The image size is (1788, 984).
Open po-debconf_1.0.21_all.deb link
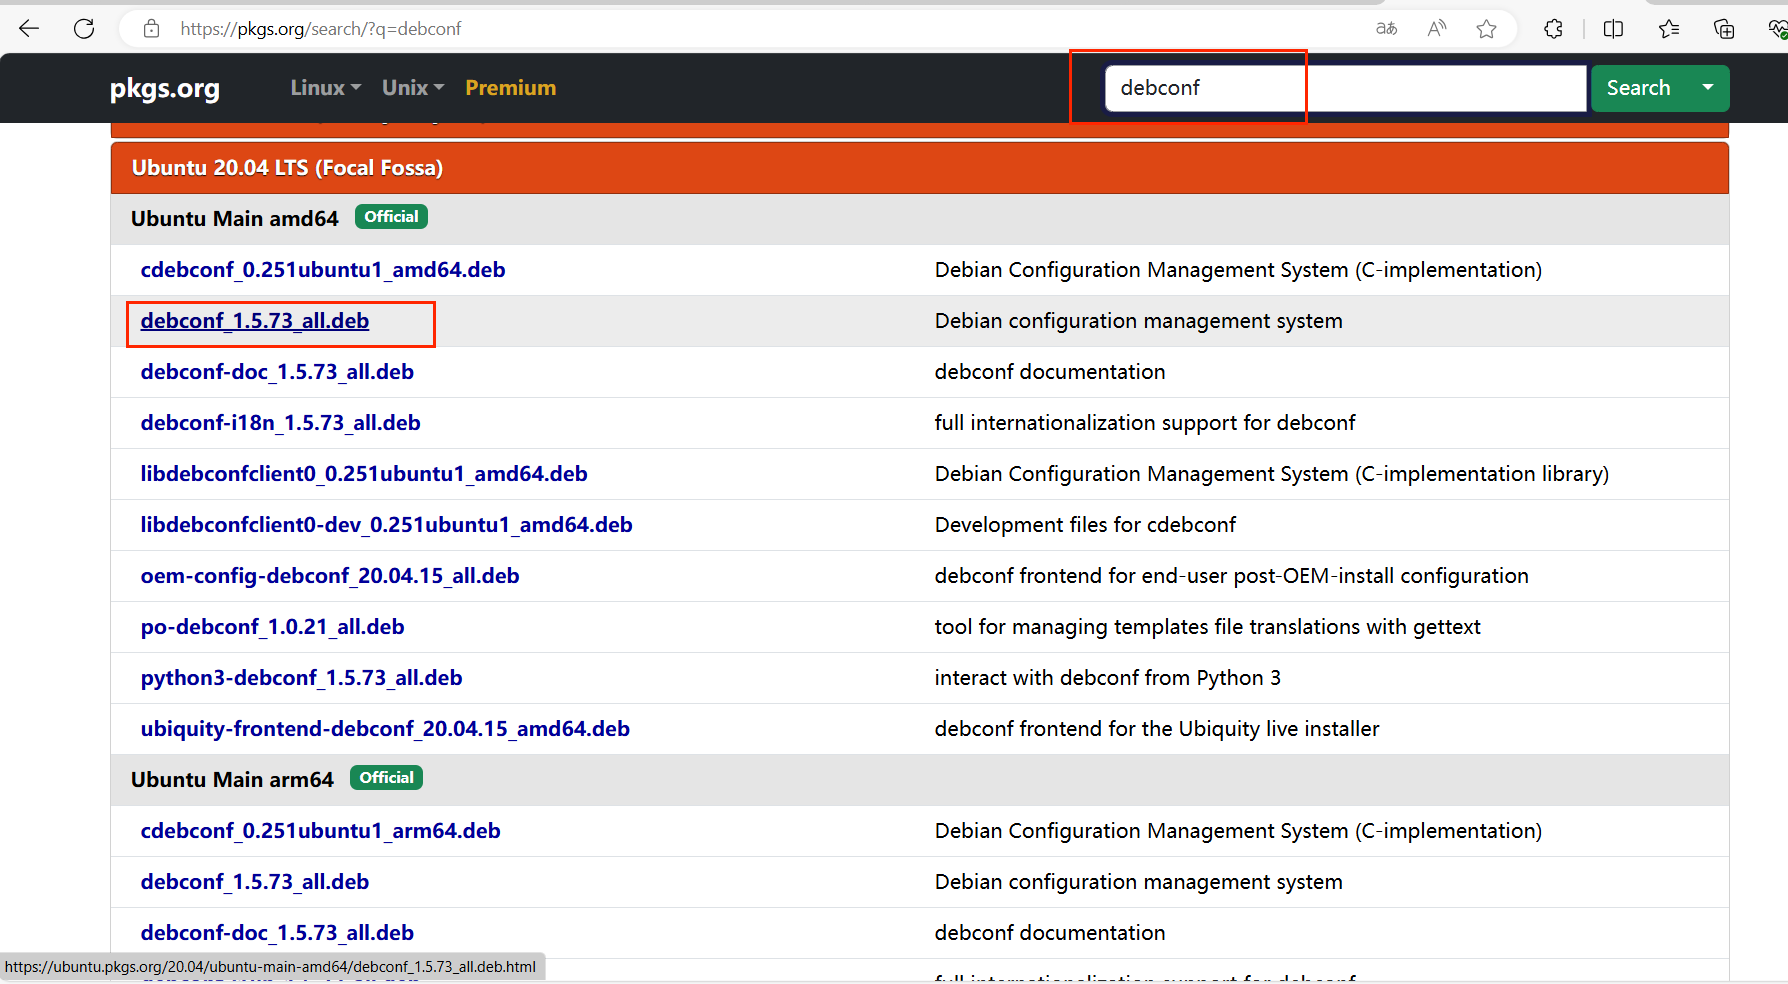tap(272, 627)
